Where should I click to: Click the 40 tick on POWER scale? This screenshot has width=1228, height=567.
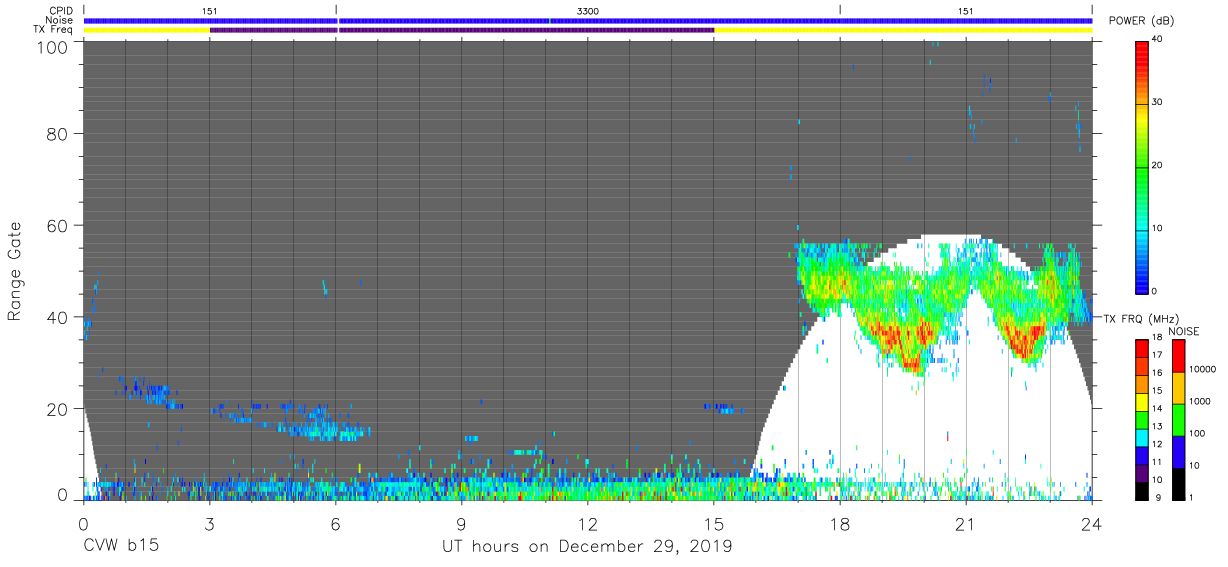(x=1158, y=41)
